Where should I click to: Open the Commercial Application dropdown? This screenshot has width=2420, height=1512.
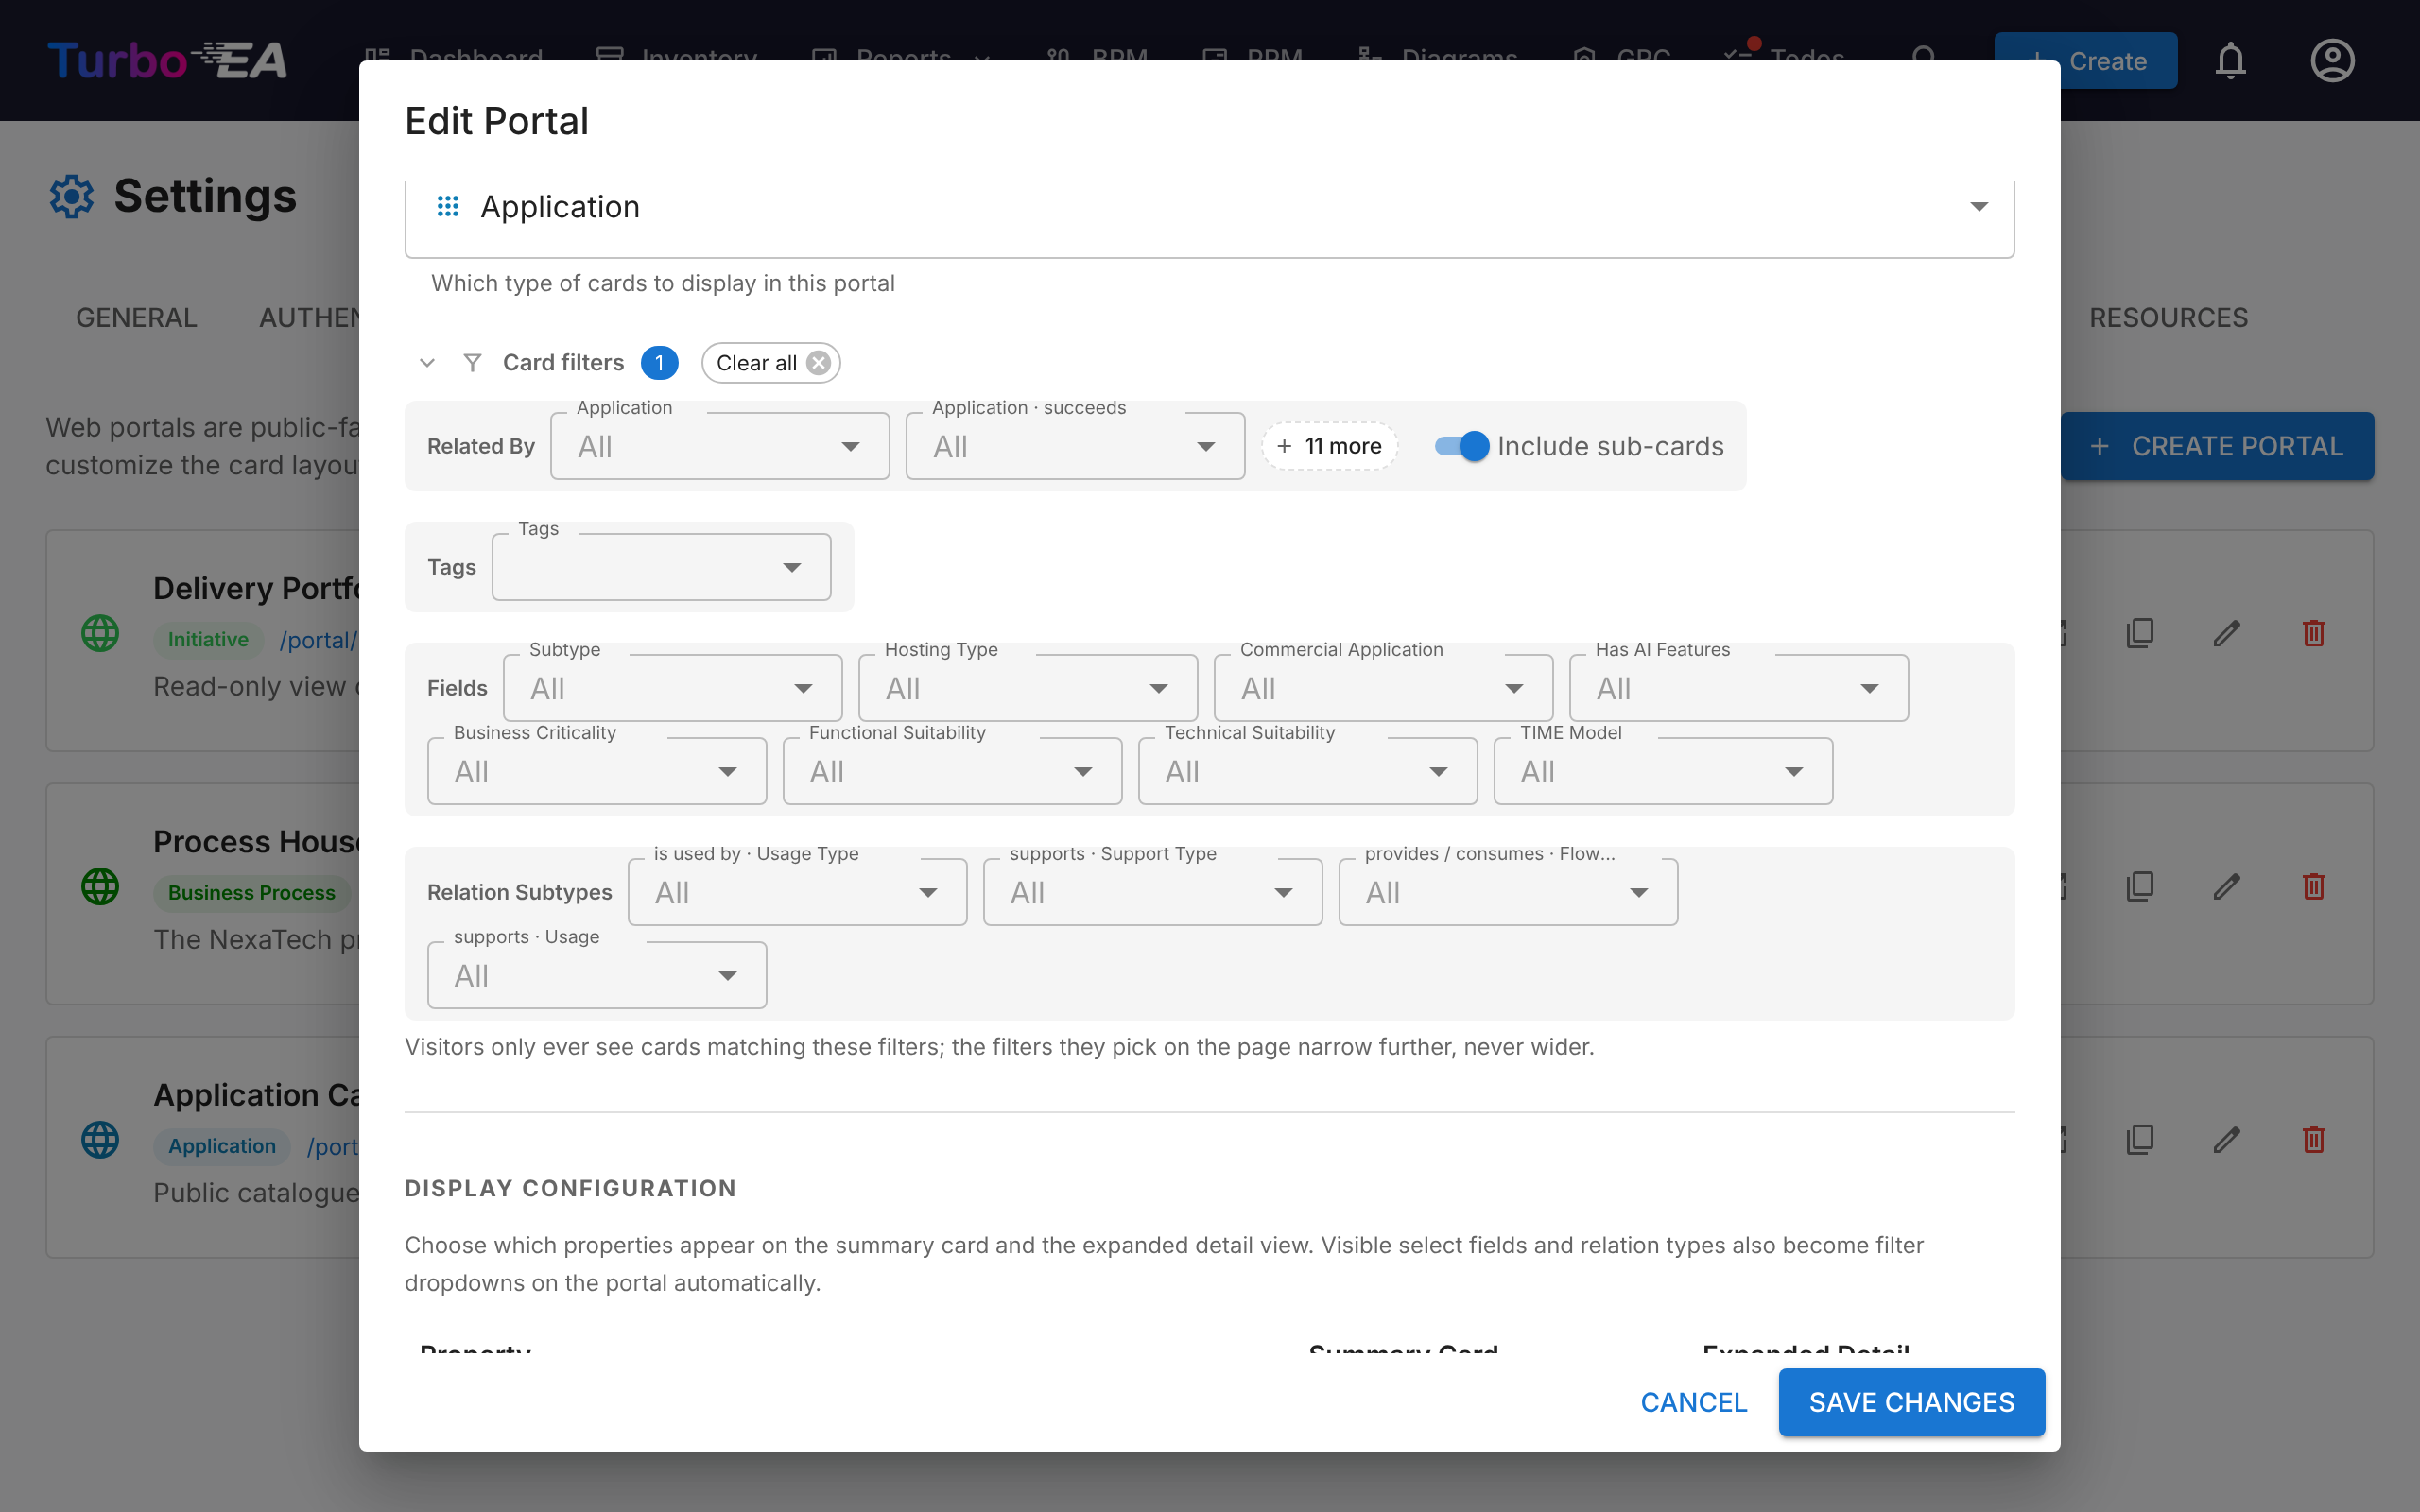click(x=1384, y=688)
